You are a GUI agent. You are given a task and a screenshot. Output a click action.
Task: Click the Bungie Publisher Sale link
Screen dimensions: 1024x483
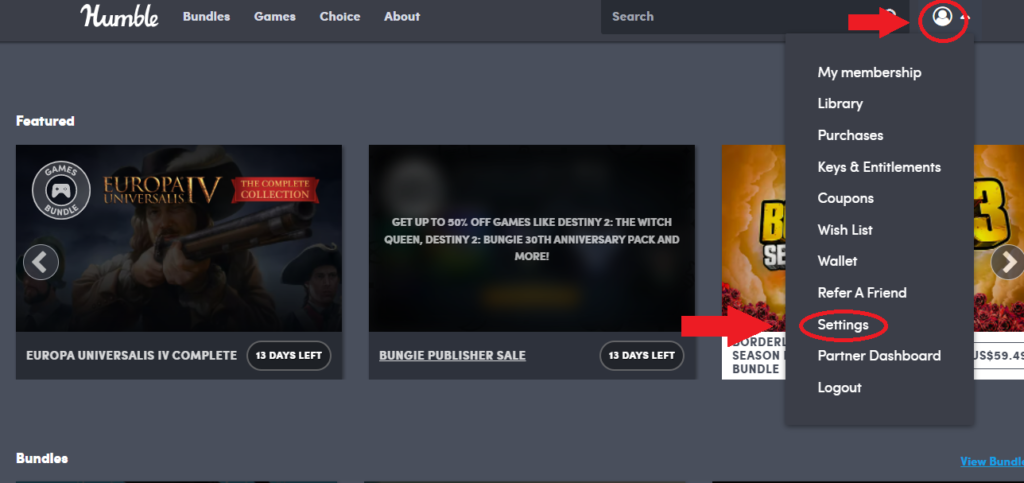click(x=452, y=356)
